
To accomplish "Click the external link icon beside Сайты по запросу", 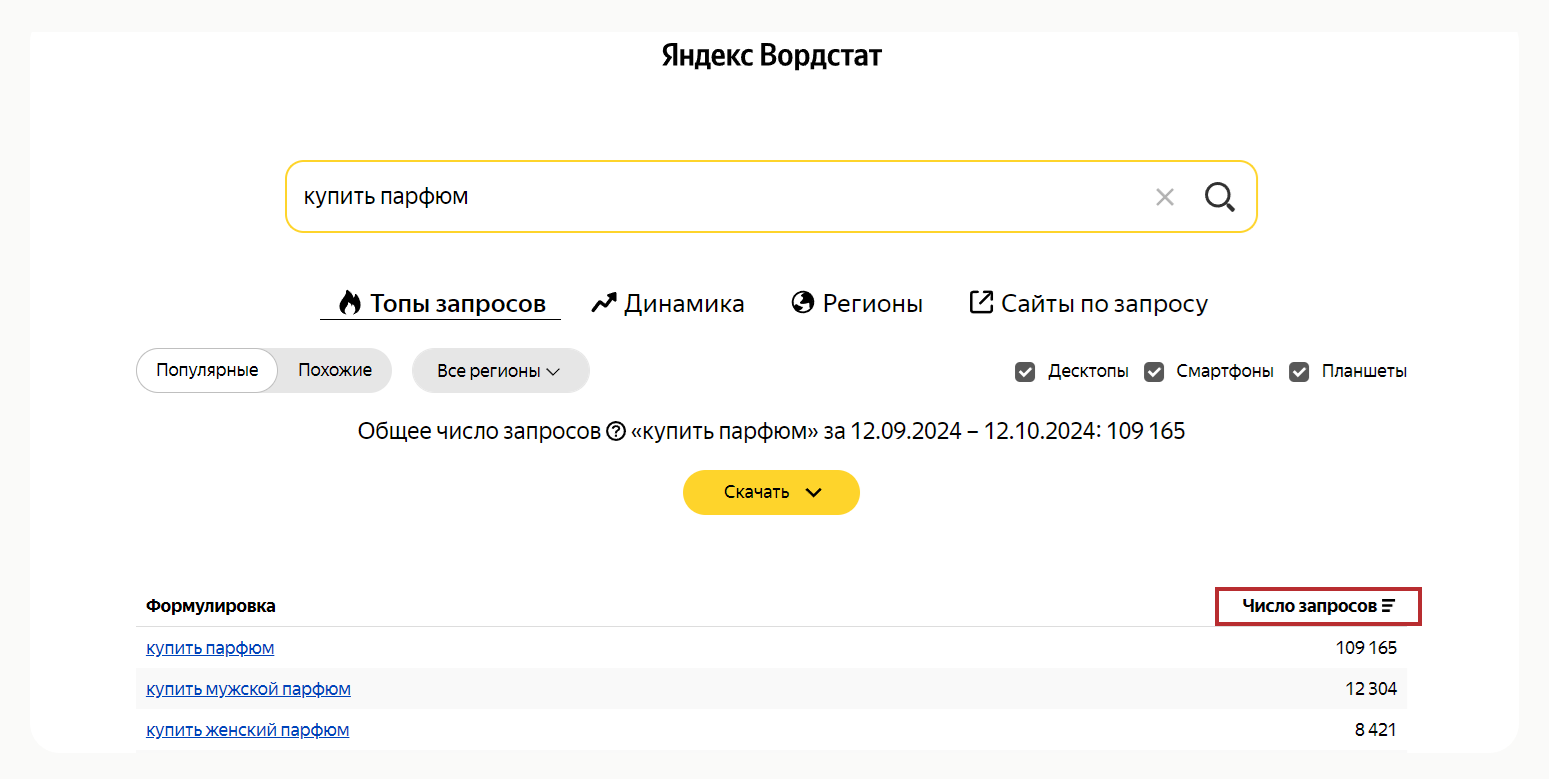I will coord(981,301).
